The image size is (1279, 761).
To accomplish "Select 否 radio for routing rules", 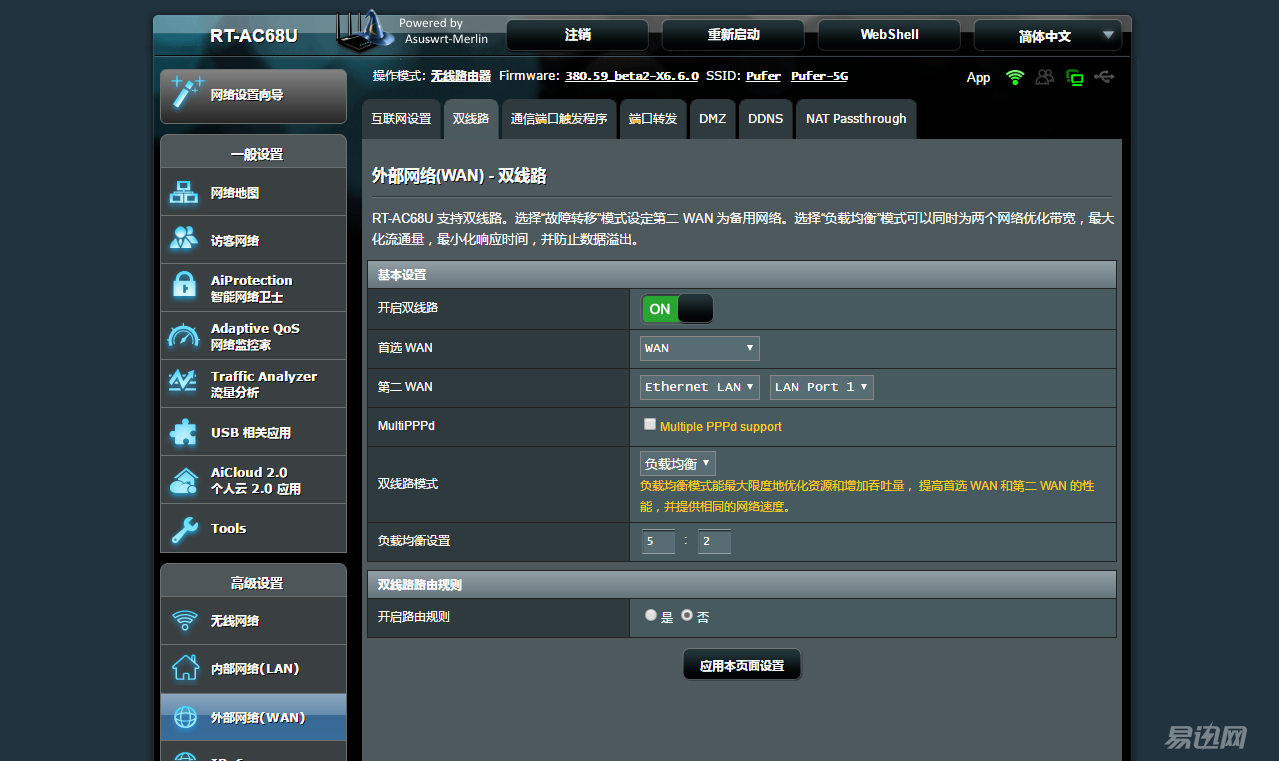I will click(x=687, y=615).
